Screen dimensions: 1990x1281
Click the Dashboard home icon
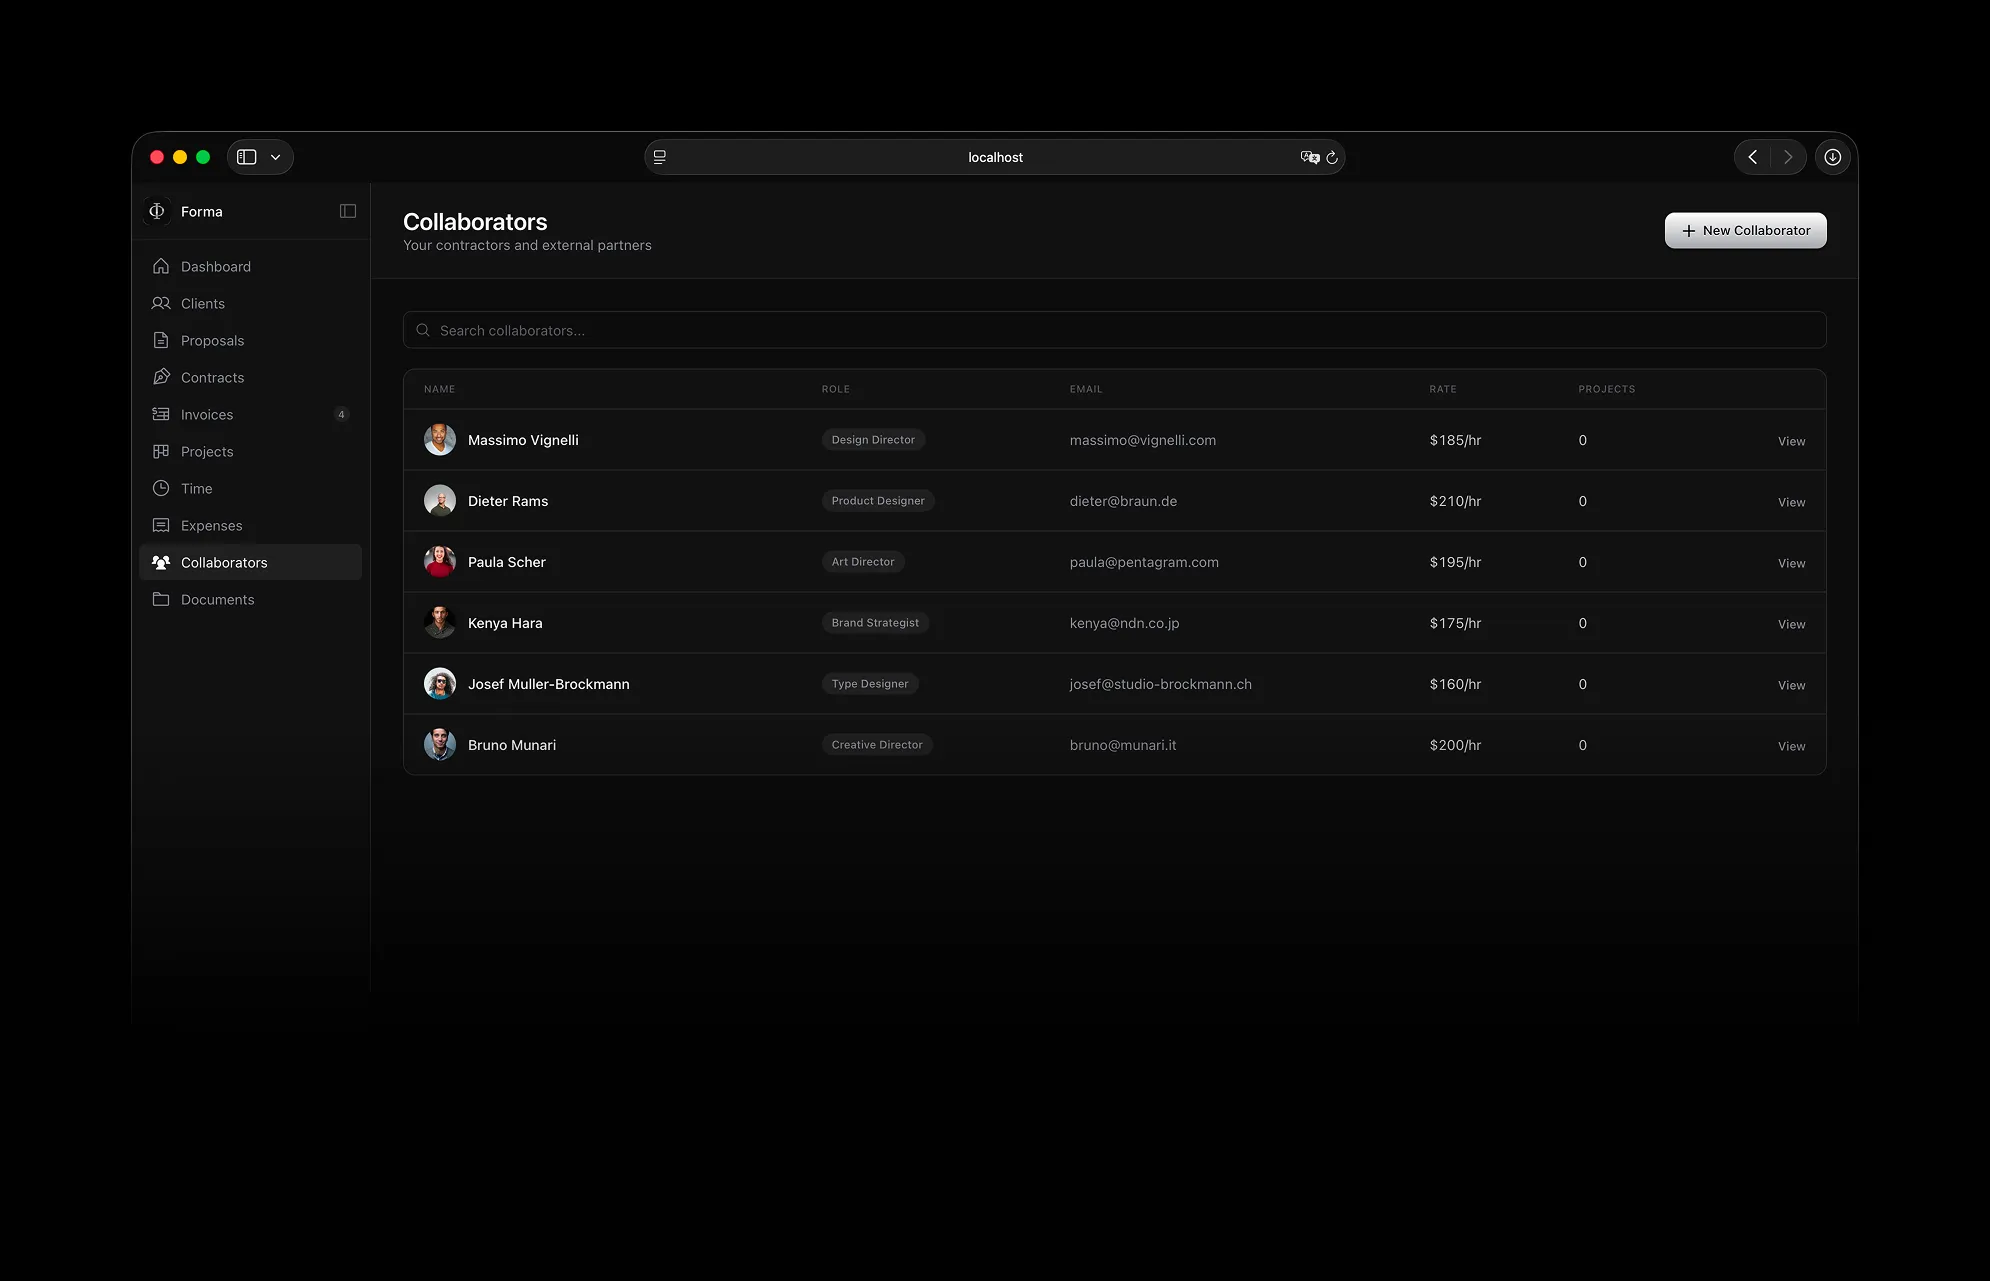point(161,266)
